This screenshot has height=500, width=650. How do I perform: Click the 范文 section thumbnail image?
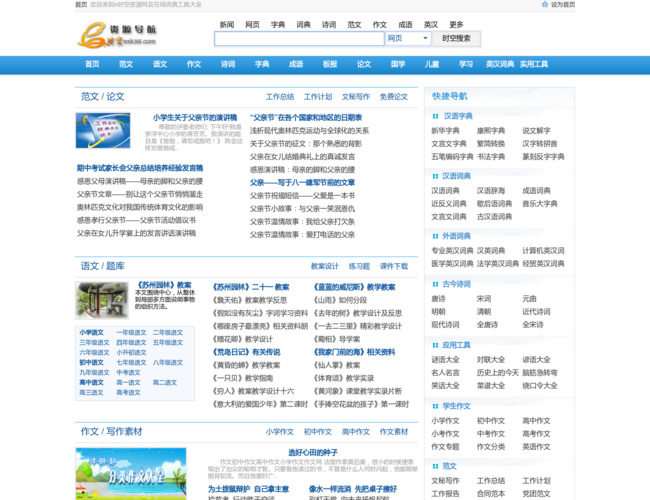[103, 130]
